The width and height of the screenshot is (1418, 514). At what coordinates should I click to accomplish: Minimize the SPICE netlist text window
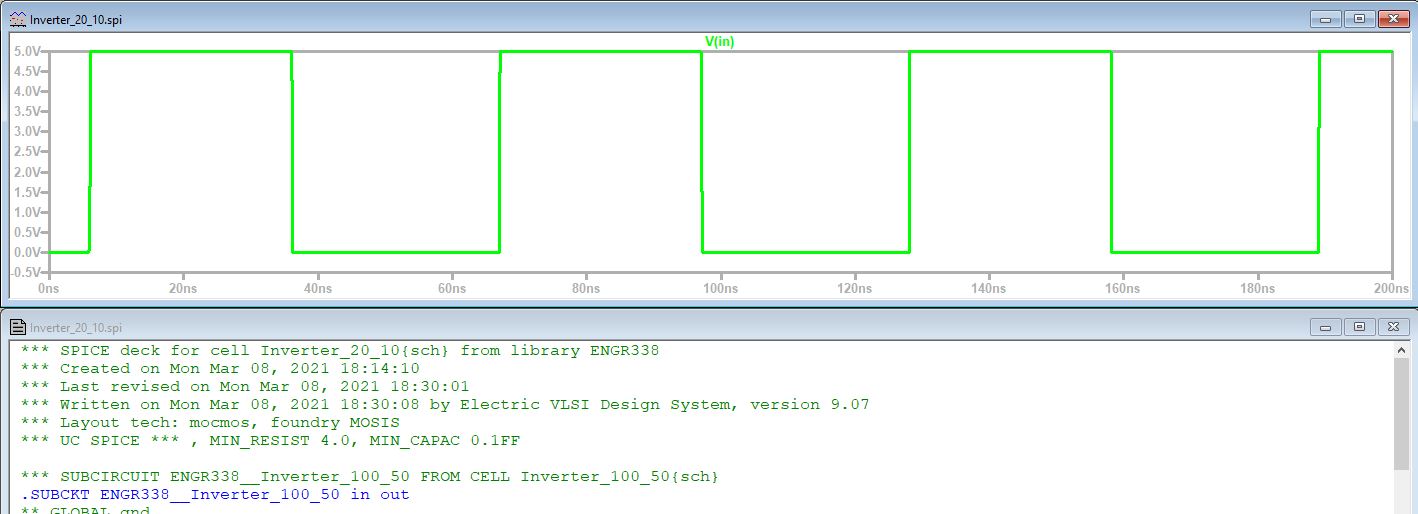click(1328, 327)
